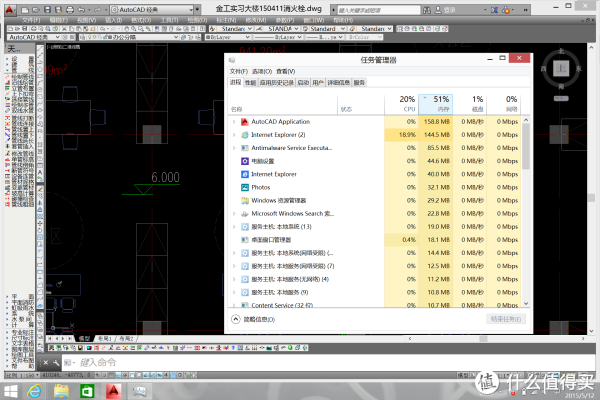Open the 选项(O) menu in Task Manager
Screen dimensions: 600x400
262,72
